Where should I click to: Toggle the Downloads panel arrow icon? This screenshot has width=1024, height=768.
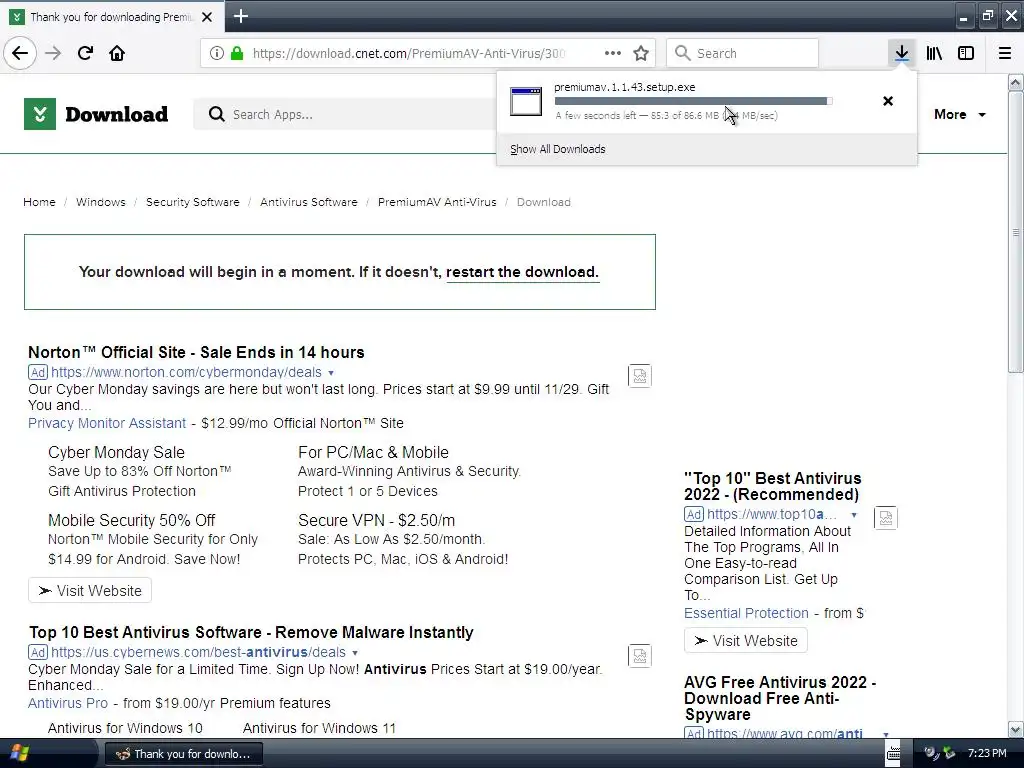[x=902, y=53]
